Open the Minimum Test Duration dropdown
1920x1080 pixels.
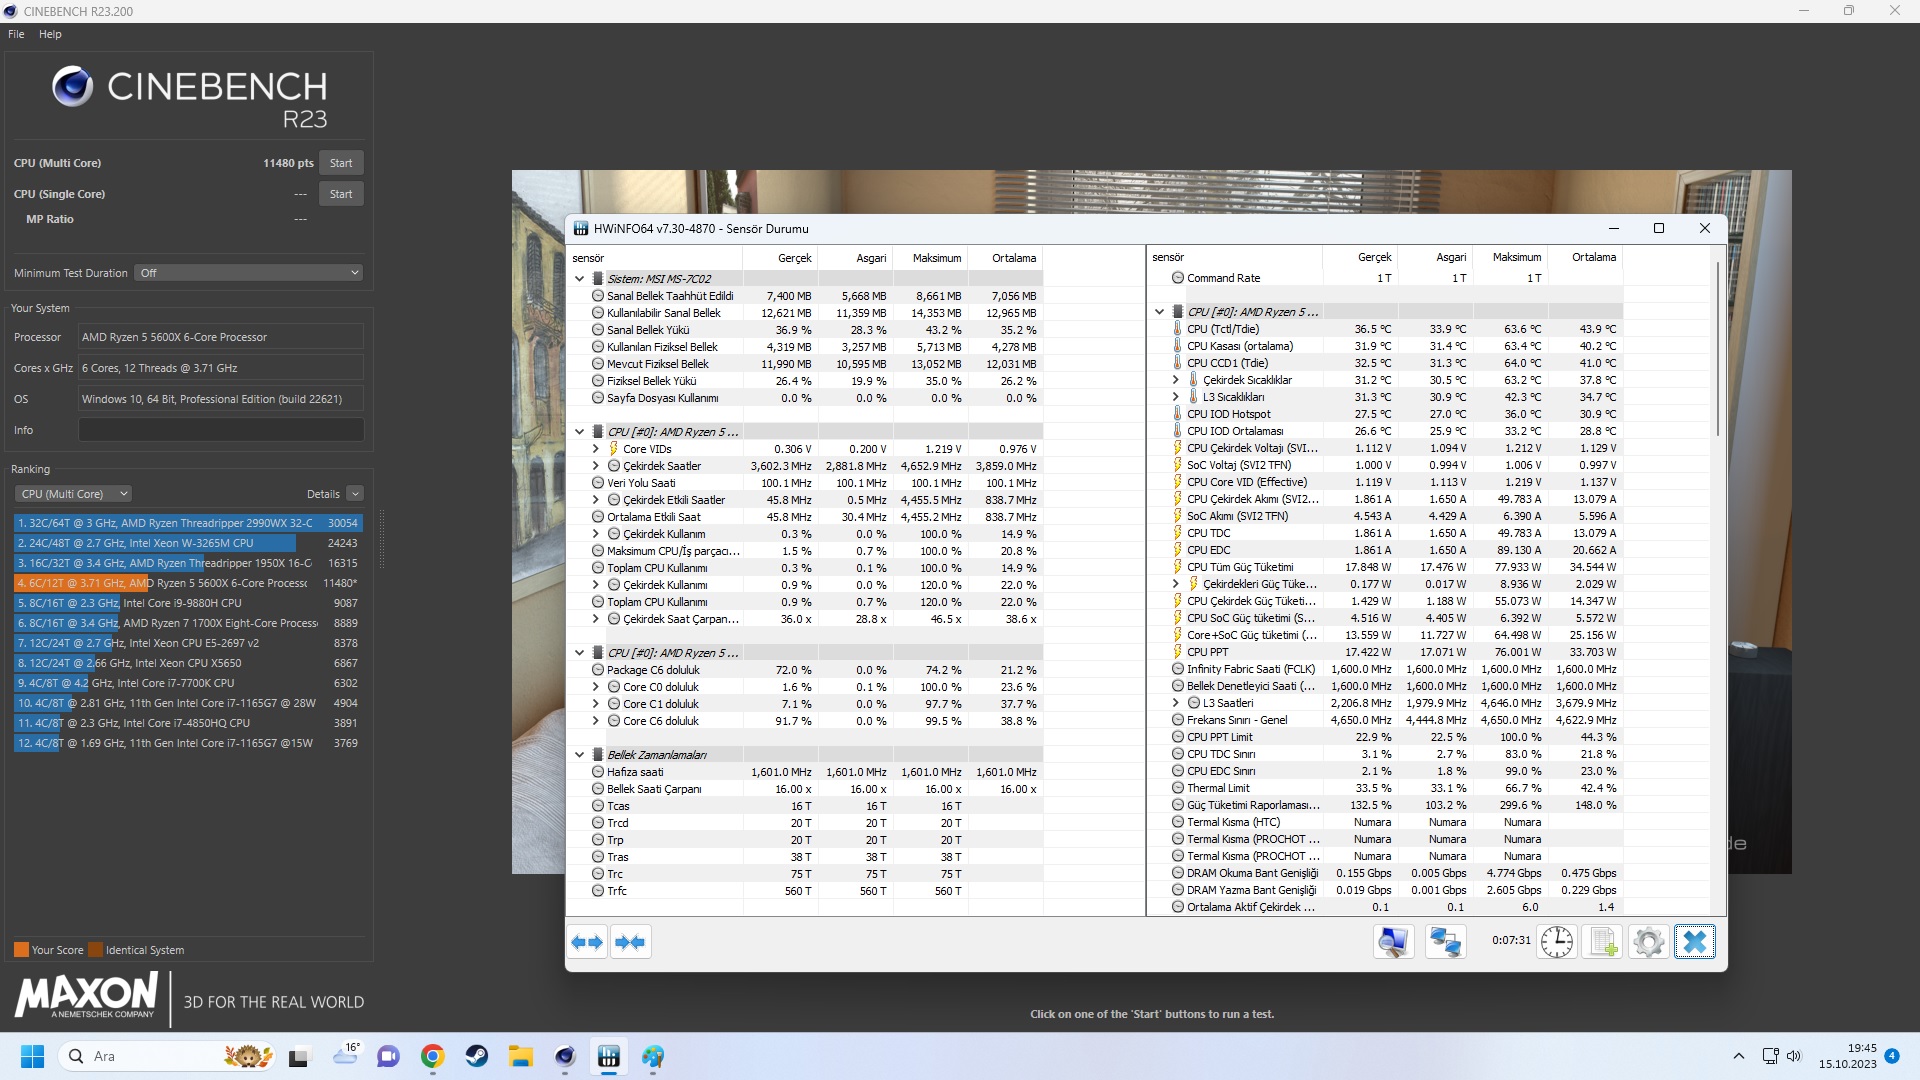point(248,273)
